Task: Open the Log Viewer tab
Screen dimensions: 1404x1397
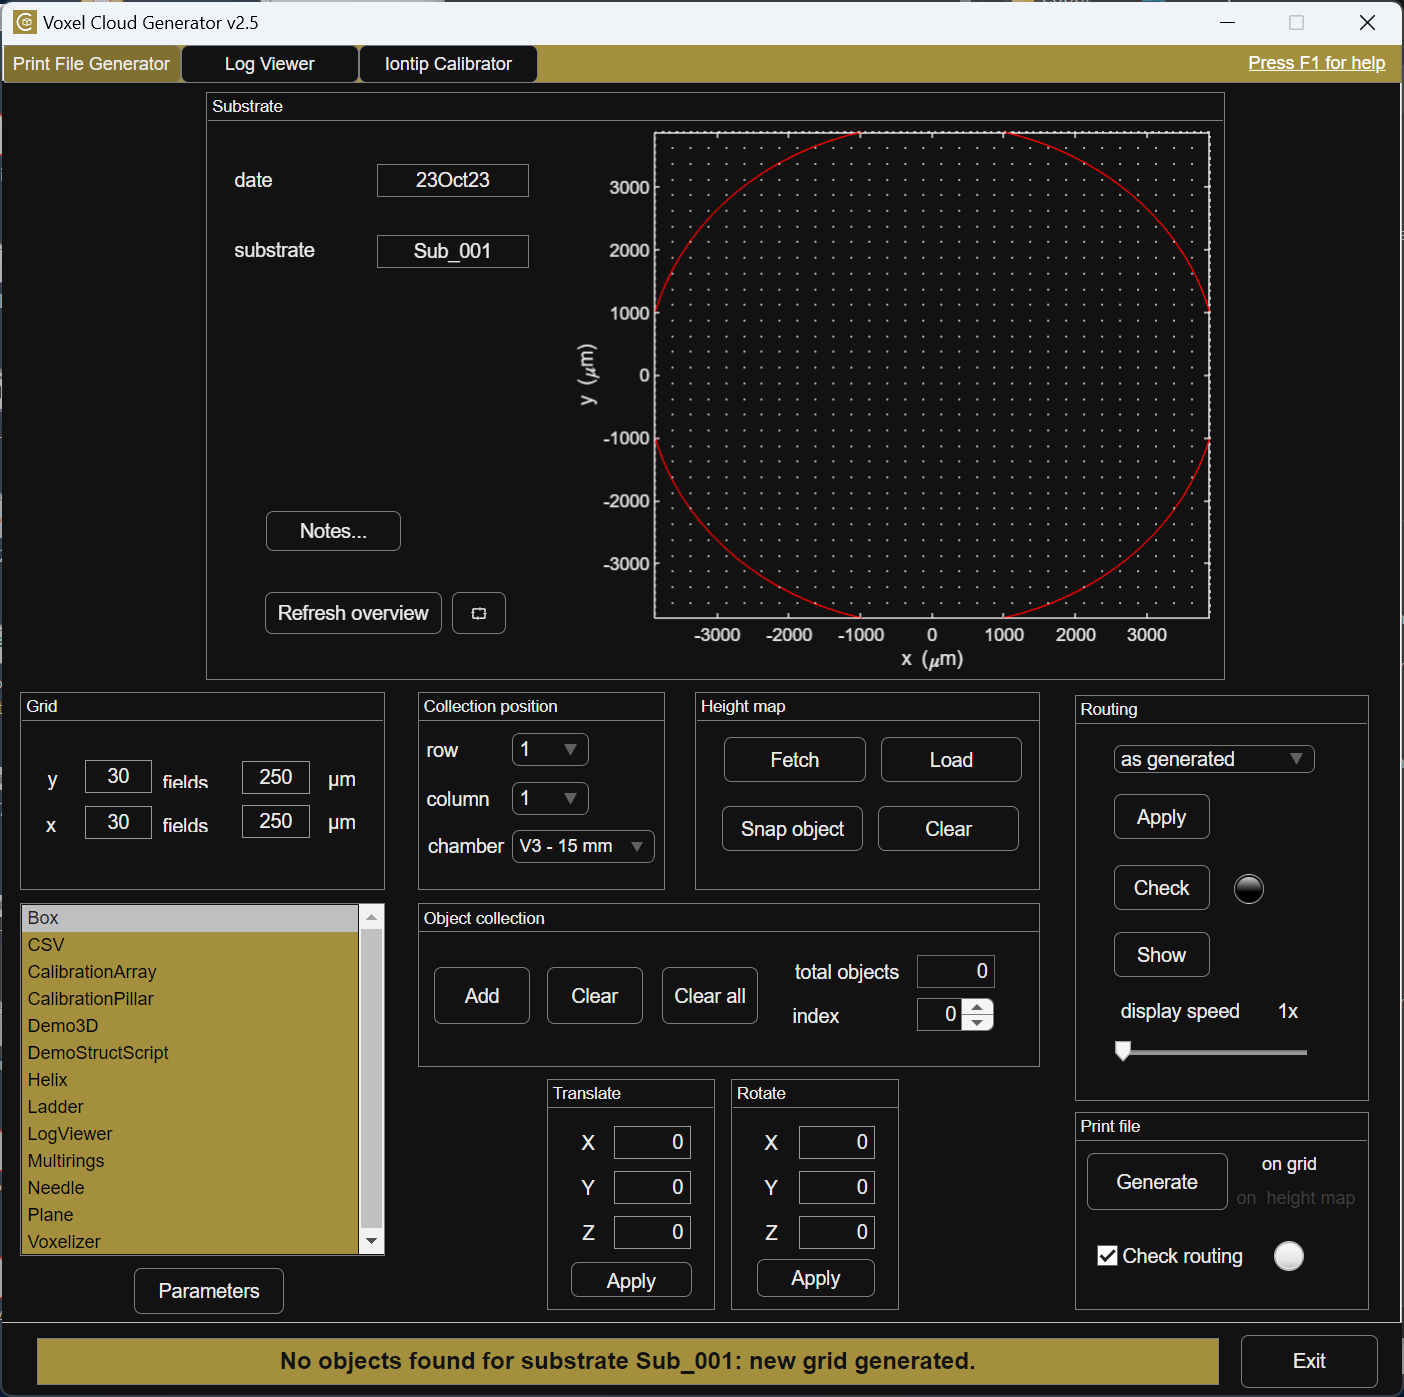Action: (x=269, y=64)
